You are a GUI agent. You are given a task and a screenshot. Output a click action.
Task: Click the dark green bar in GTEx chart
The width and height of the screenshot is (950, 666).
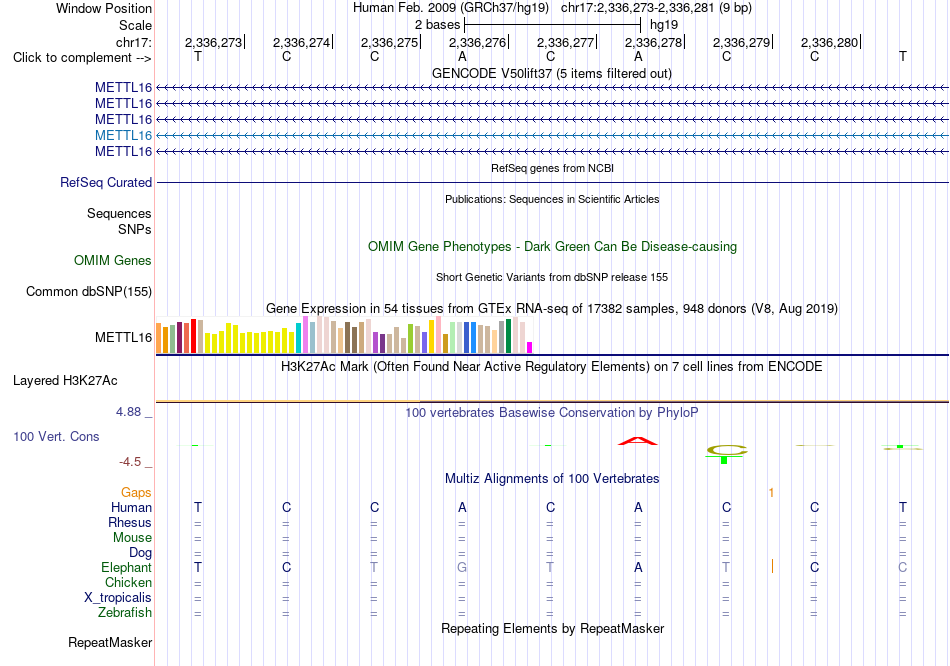tap(508, 336)
